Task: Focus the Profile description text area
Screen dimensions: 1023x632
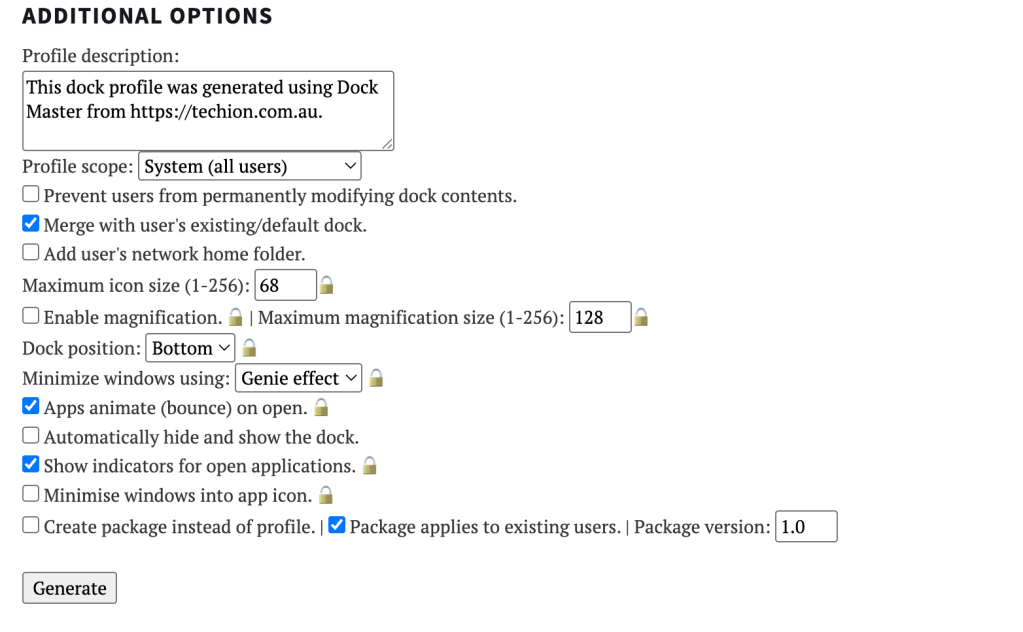Action: pyautogui.click(x=208, y=110)
